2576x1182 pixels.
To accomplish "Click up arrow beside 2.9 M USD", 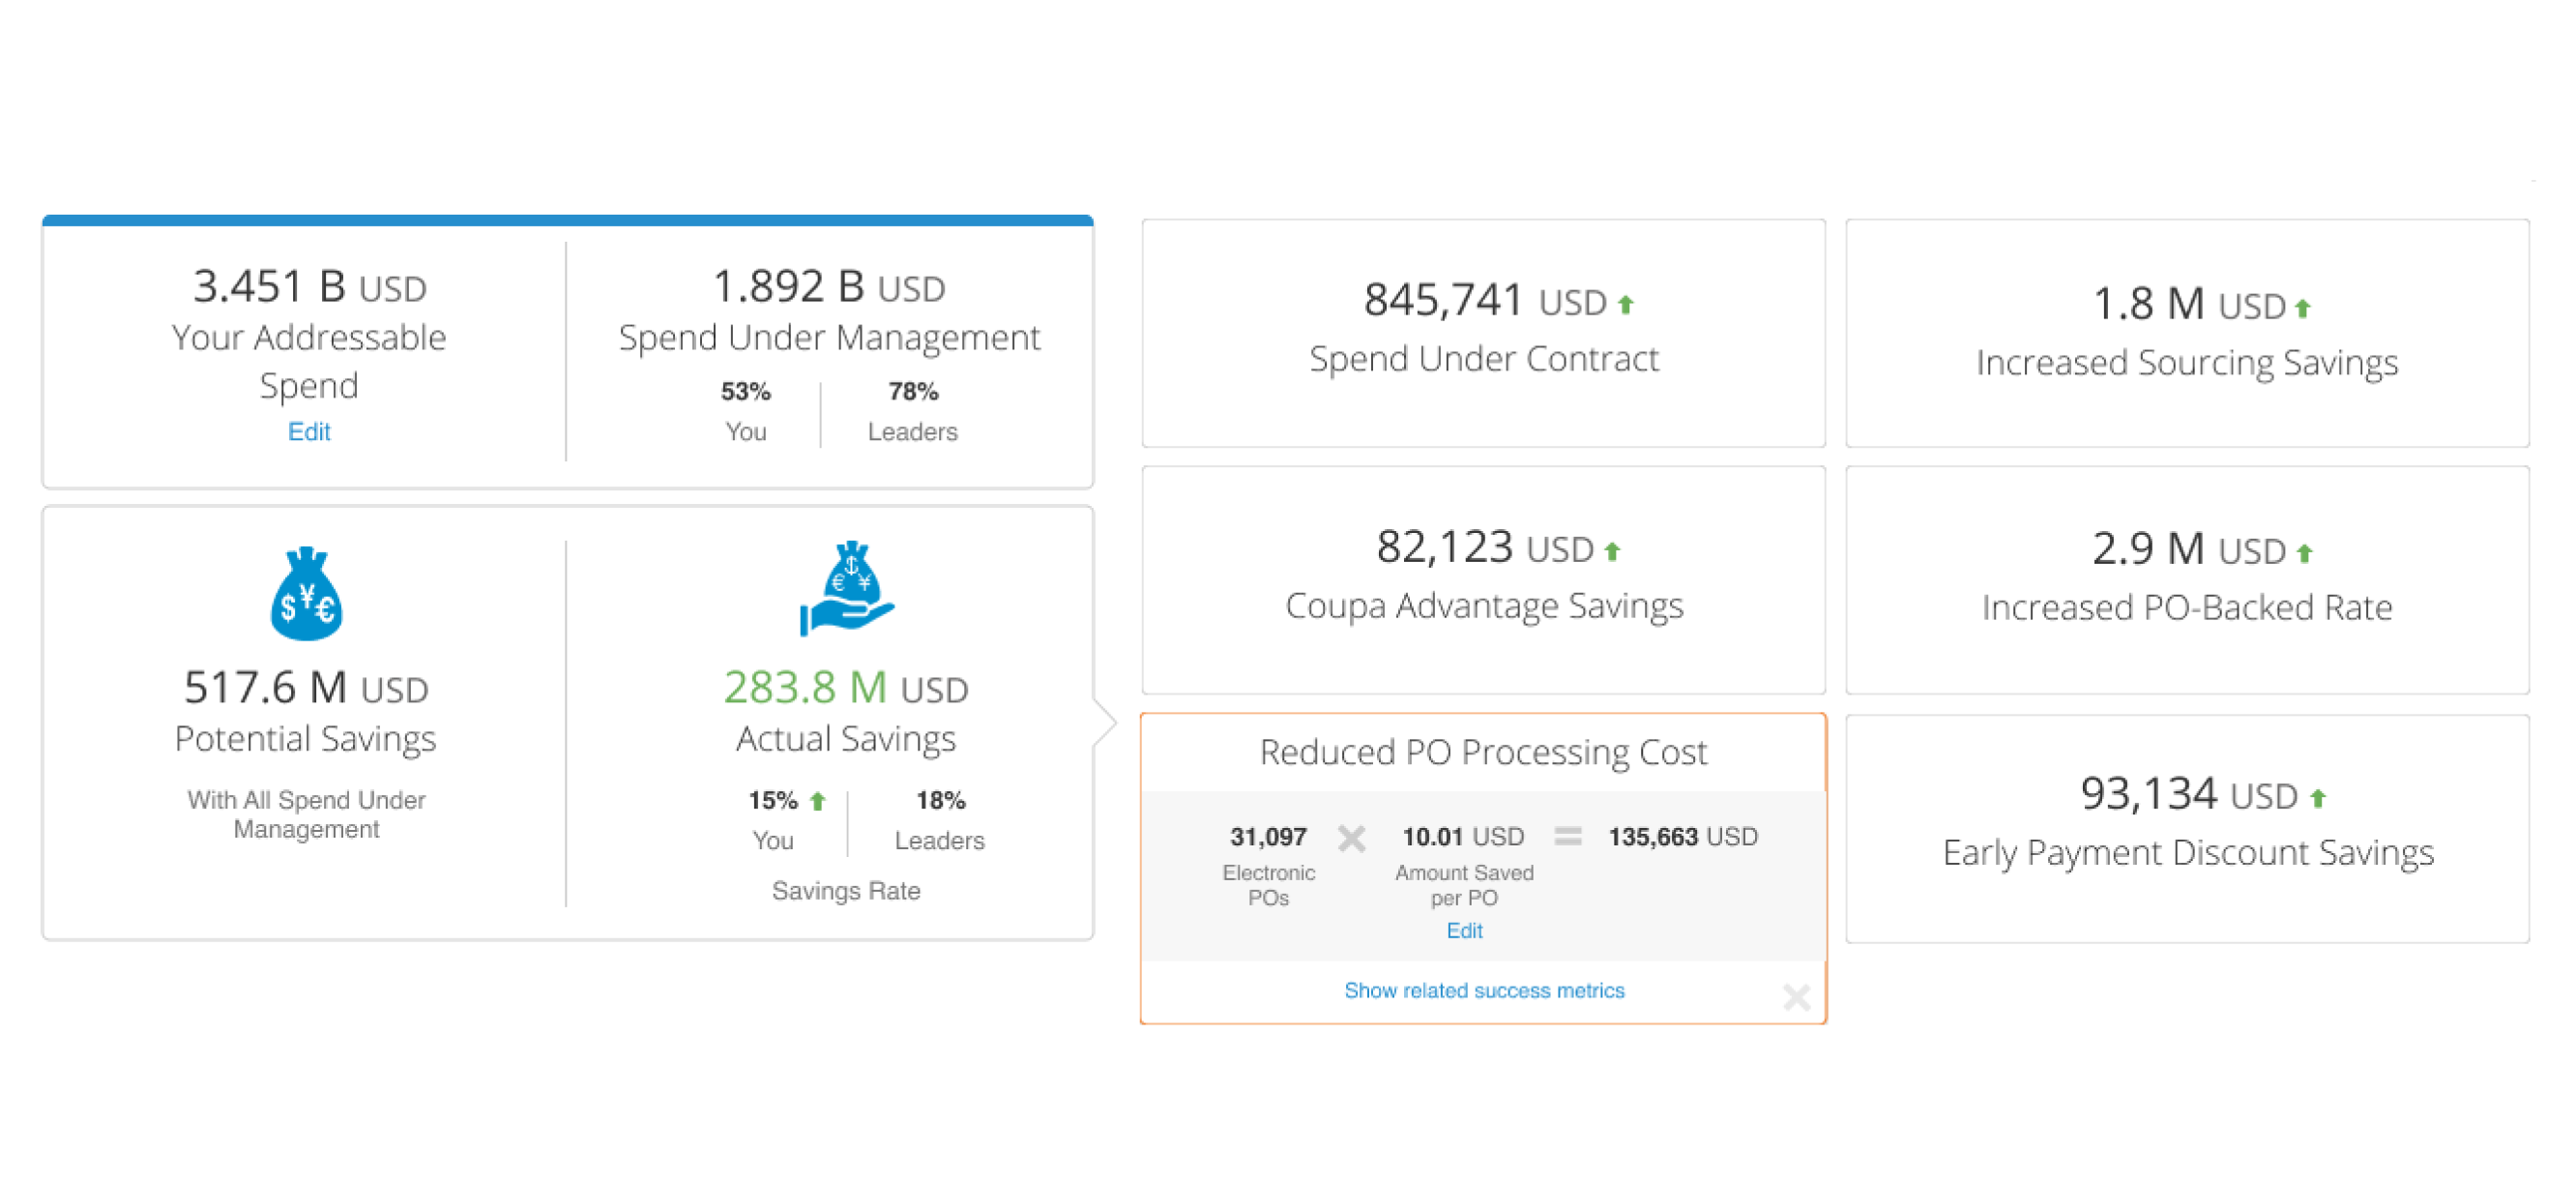I will click(x=2305, y=553).
